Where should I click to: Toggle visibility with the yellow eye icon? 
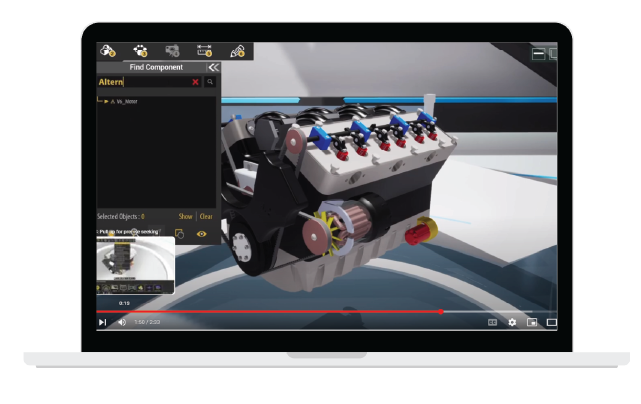(202, 233)
